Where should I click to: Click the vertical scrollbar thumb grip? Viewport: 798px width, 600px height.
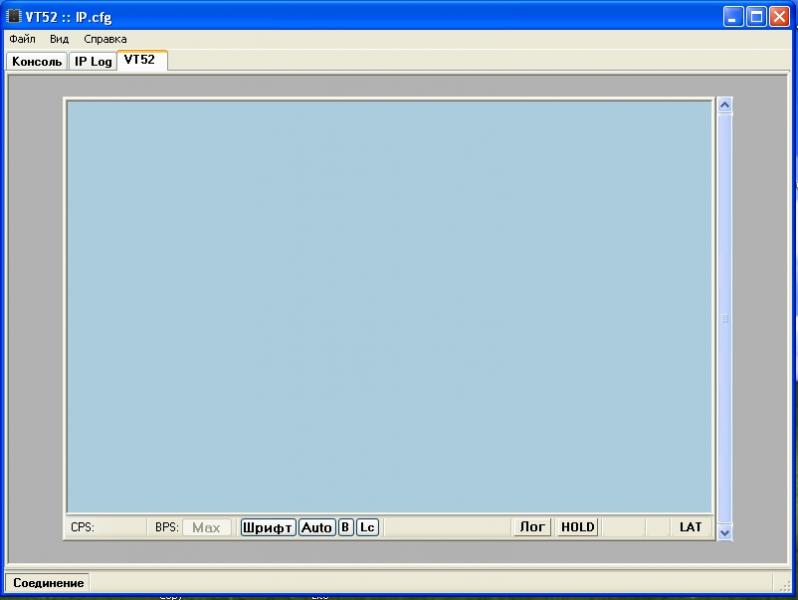coord(725,319)
